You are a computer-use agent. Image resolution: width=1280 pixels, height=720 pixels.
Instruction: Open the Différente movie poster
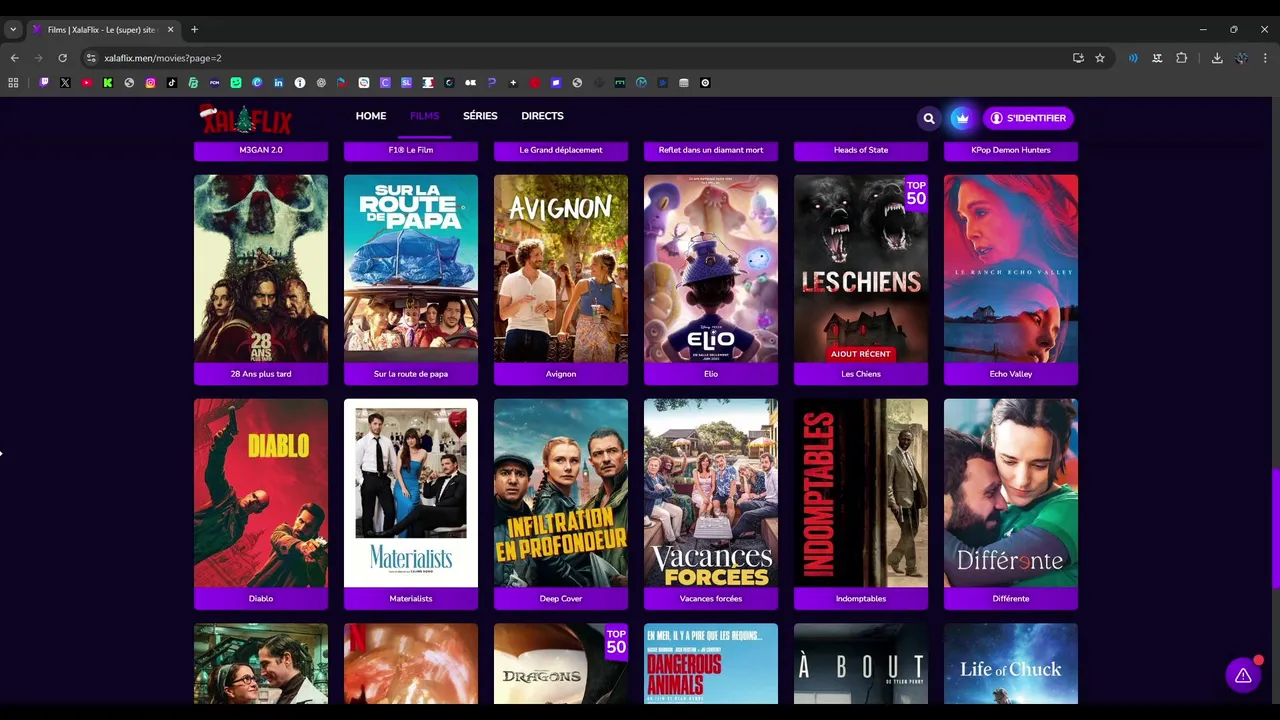click(1011, 493)
